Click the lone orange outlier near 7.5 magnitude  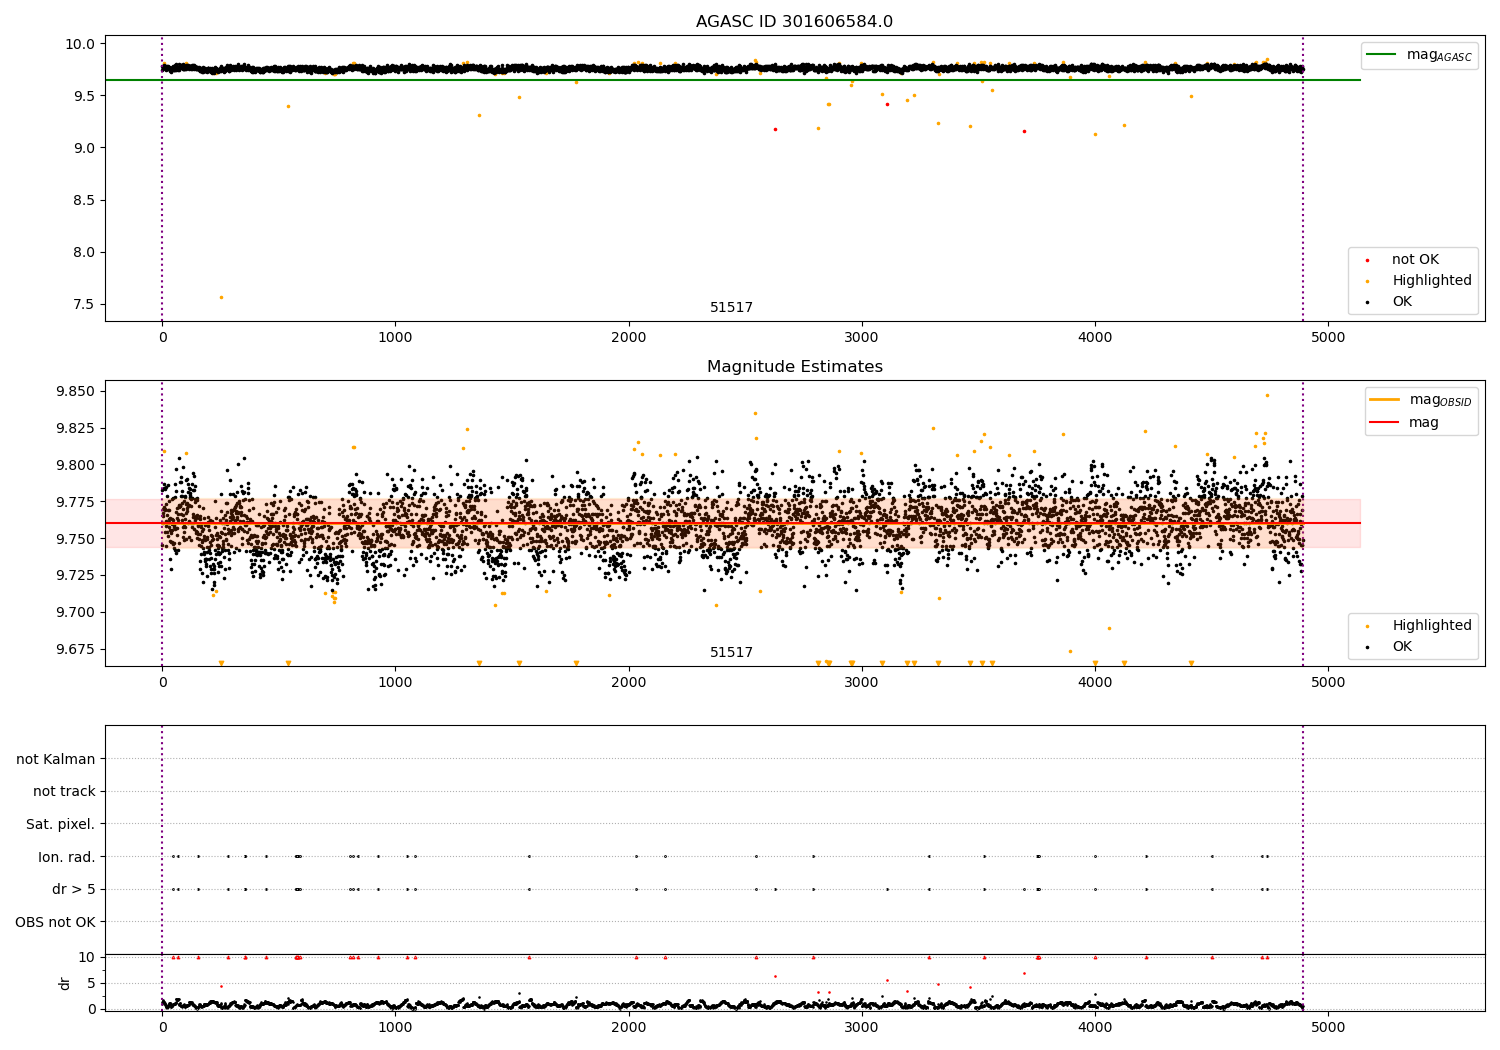(221, 297)
